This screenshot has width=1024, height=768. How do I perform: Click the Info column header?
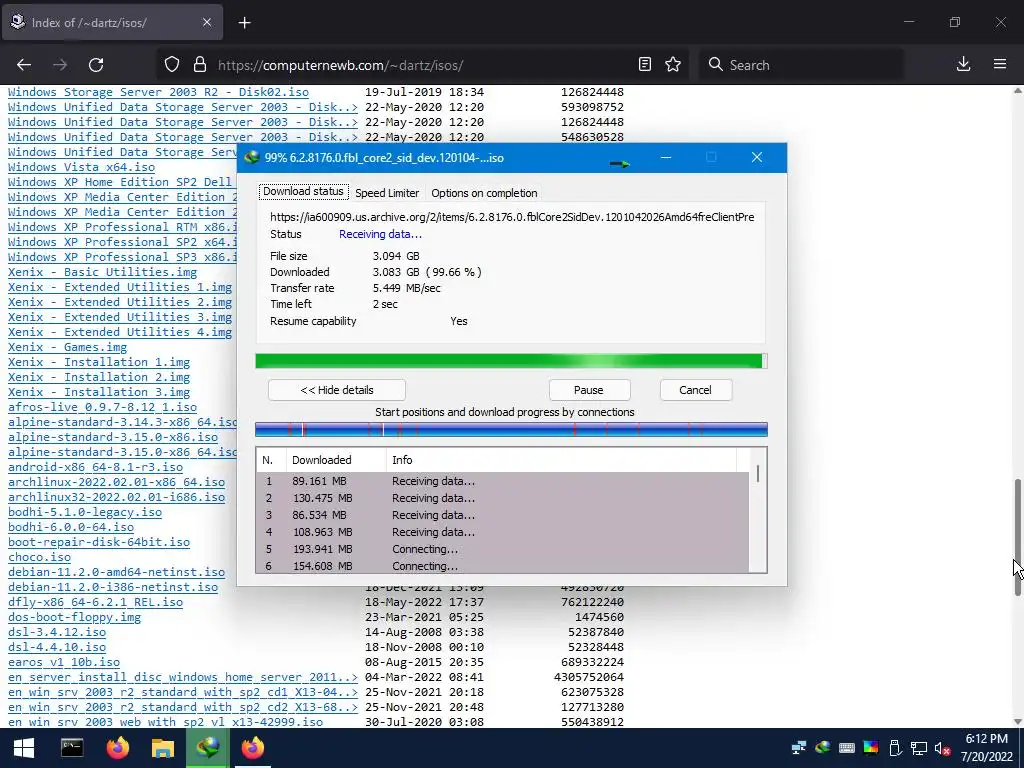pos(561,460)
